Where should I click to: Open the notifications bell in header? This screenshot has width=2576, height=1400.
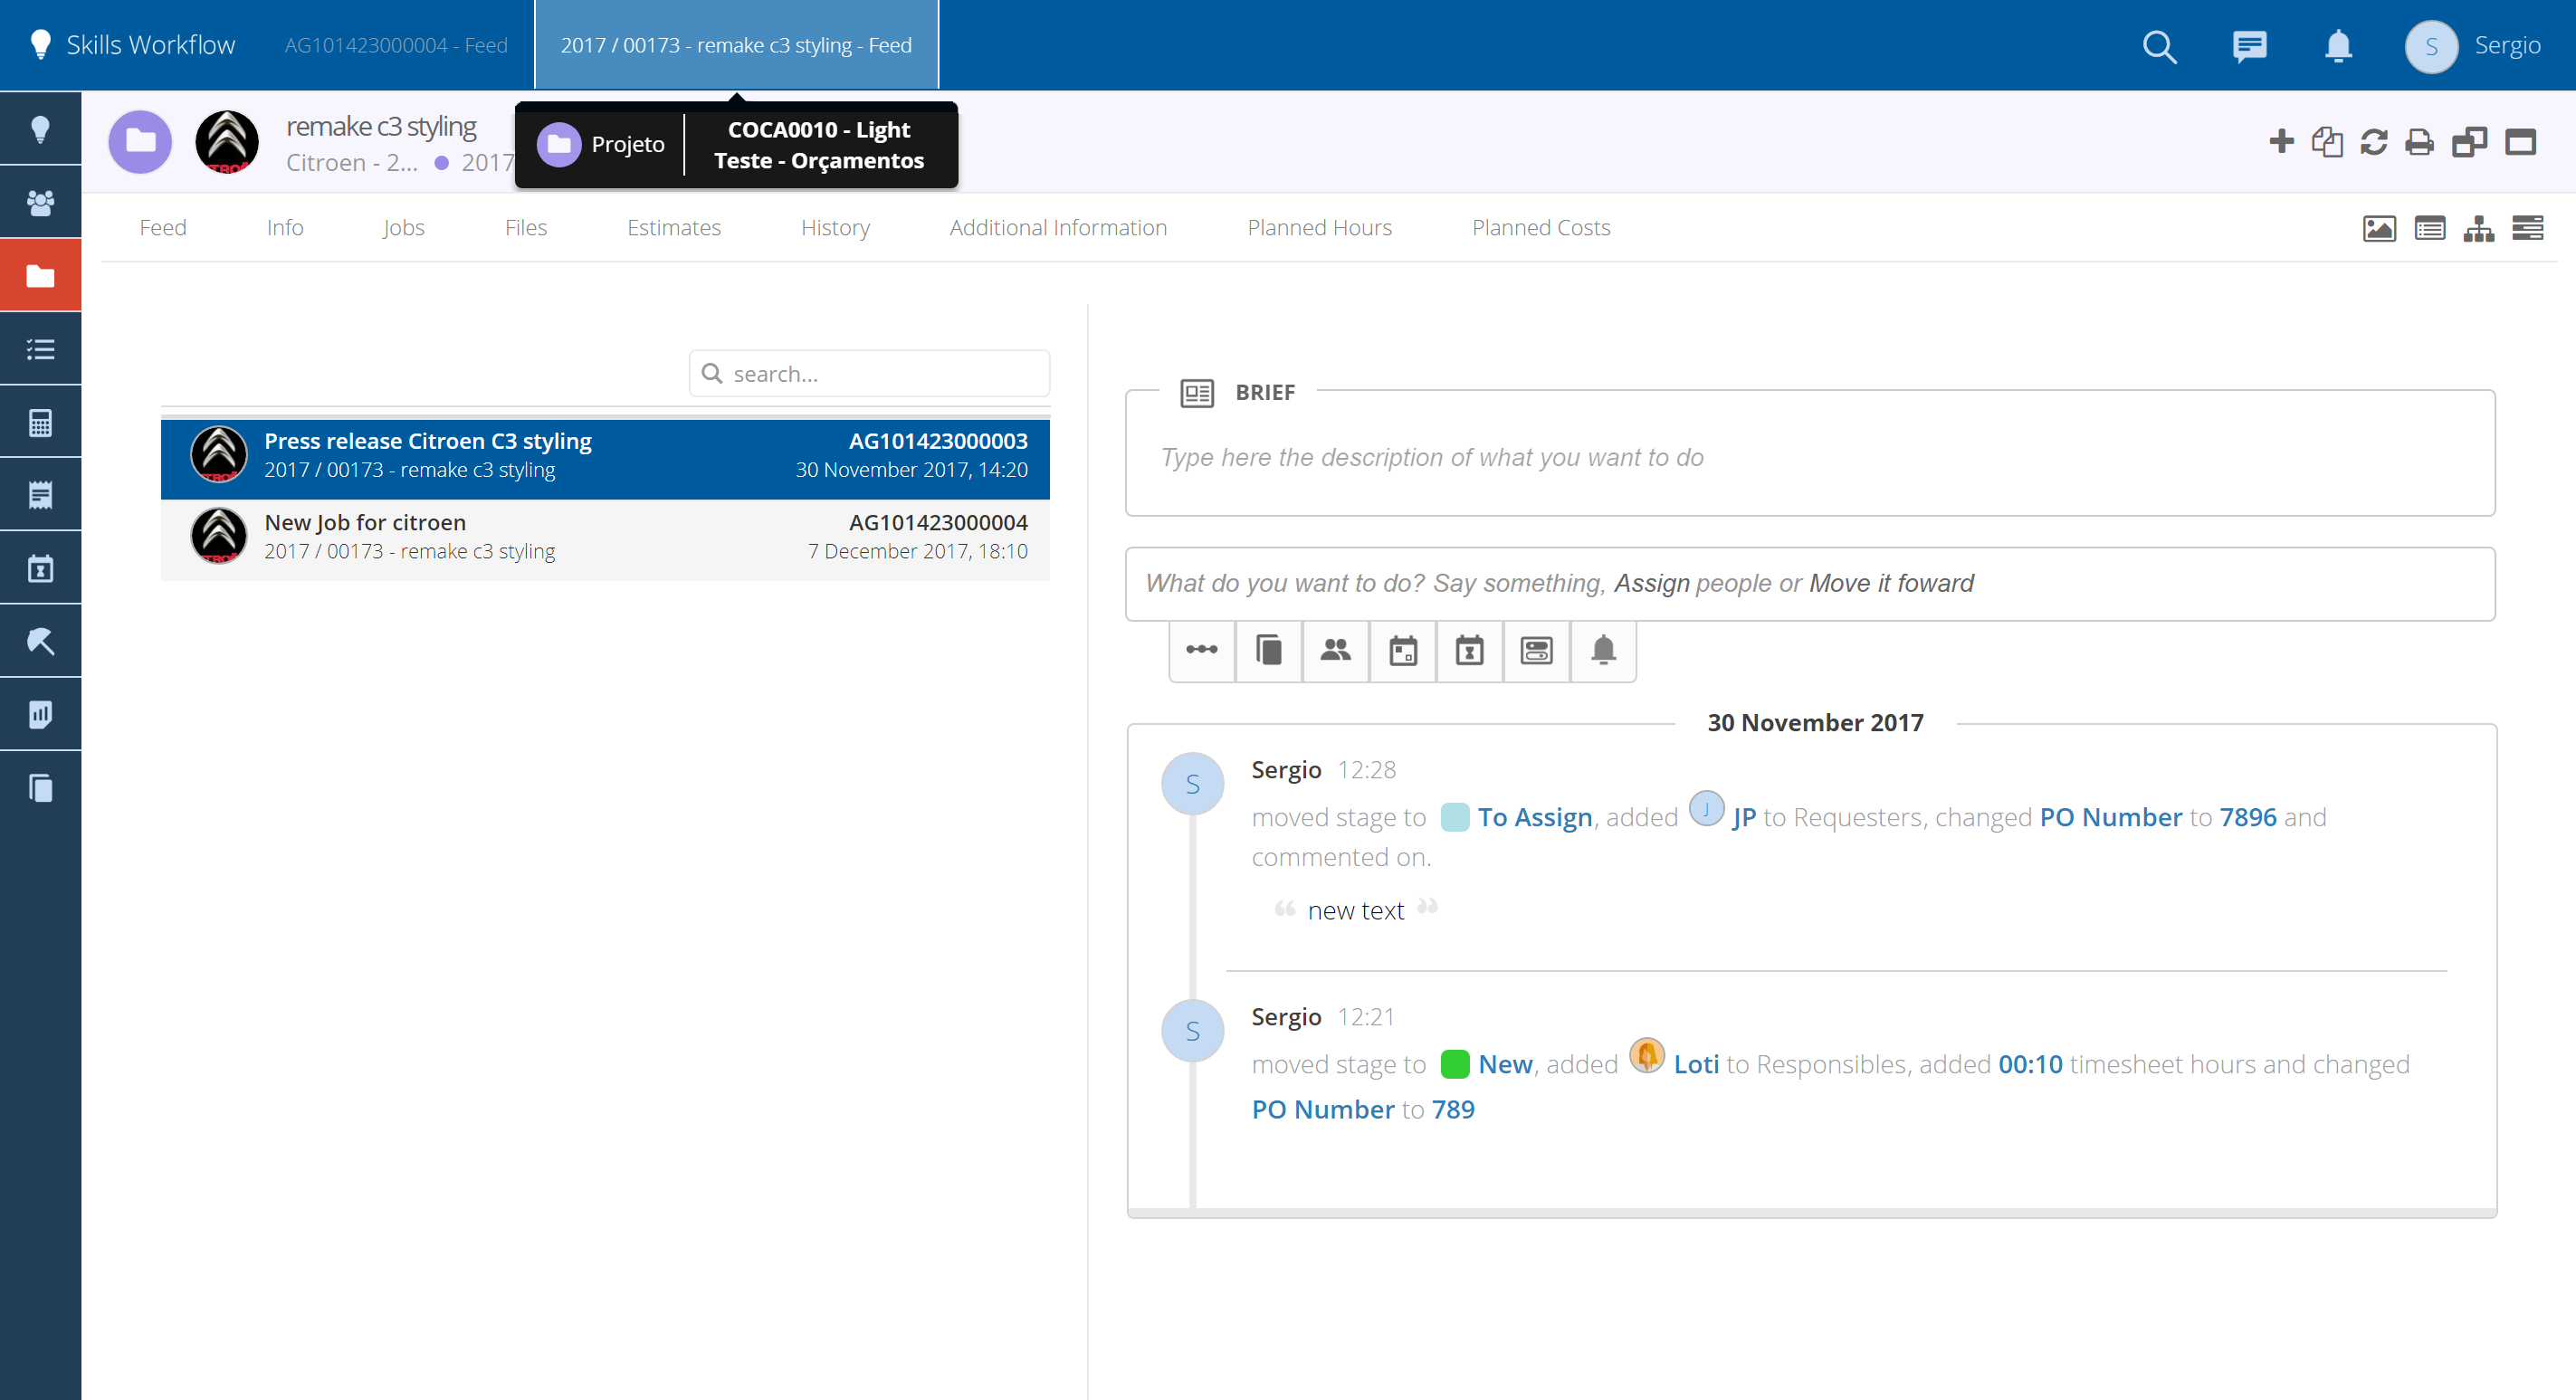pos(2338,46)
